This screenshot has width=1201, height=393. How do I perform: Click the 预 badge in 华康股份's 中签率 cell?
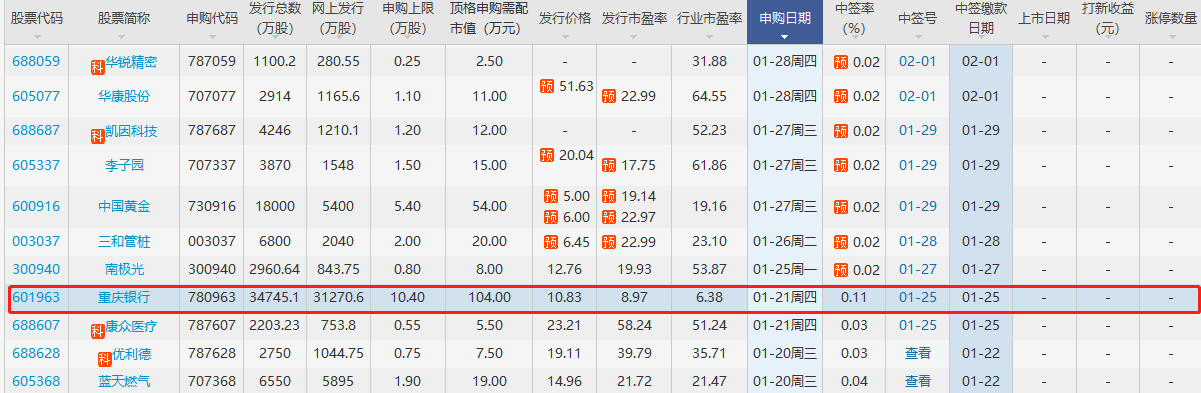coord(840,97)
